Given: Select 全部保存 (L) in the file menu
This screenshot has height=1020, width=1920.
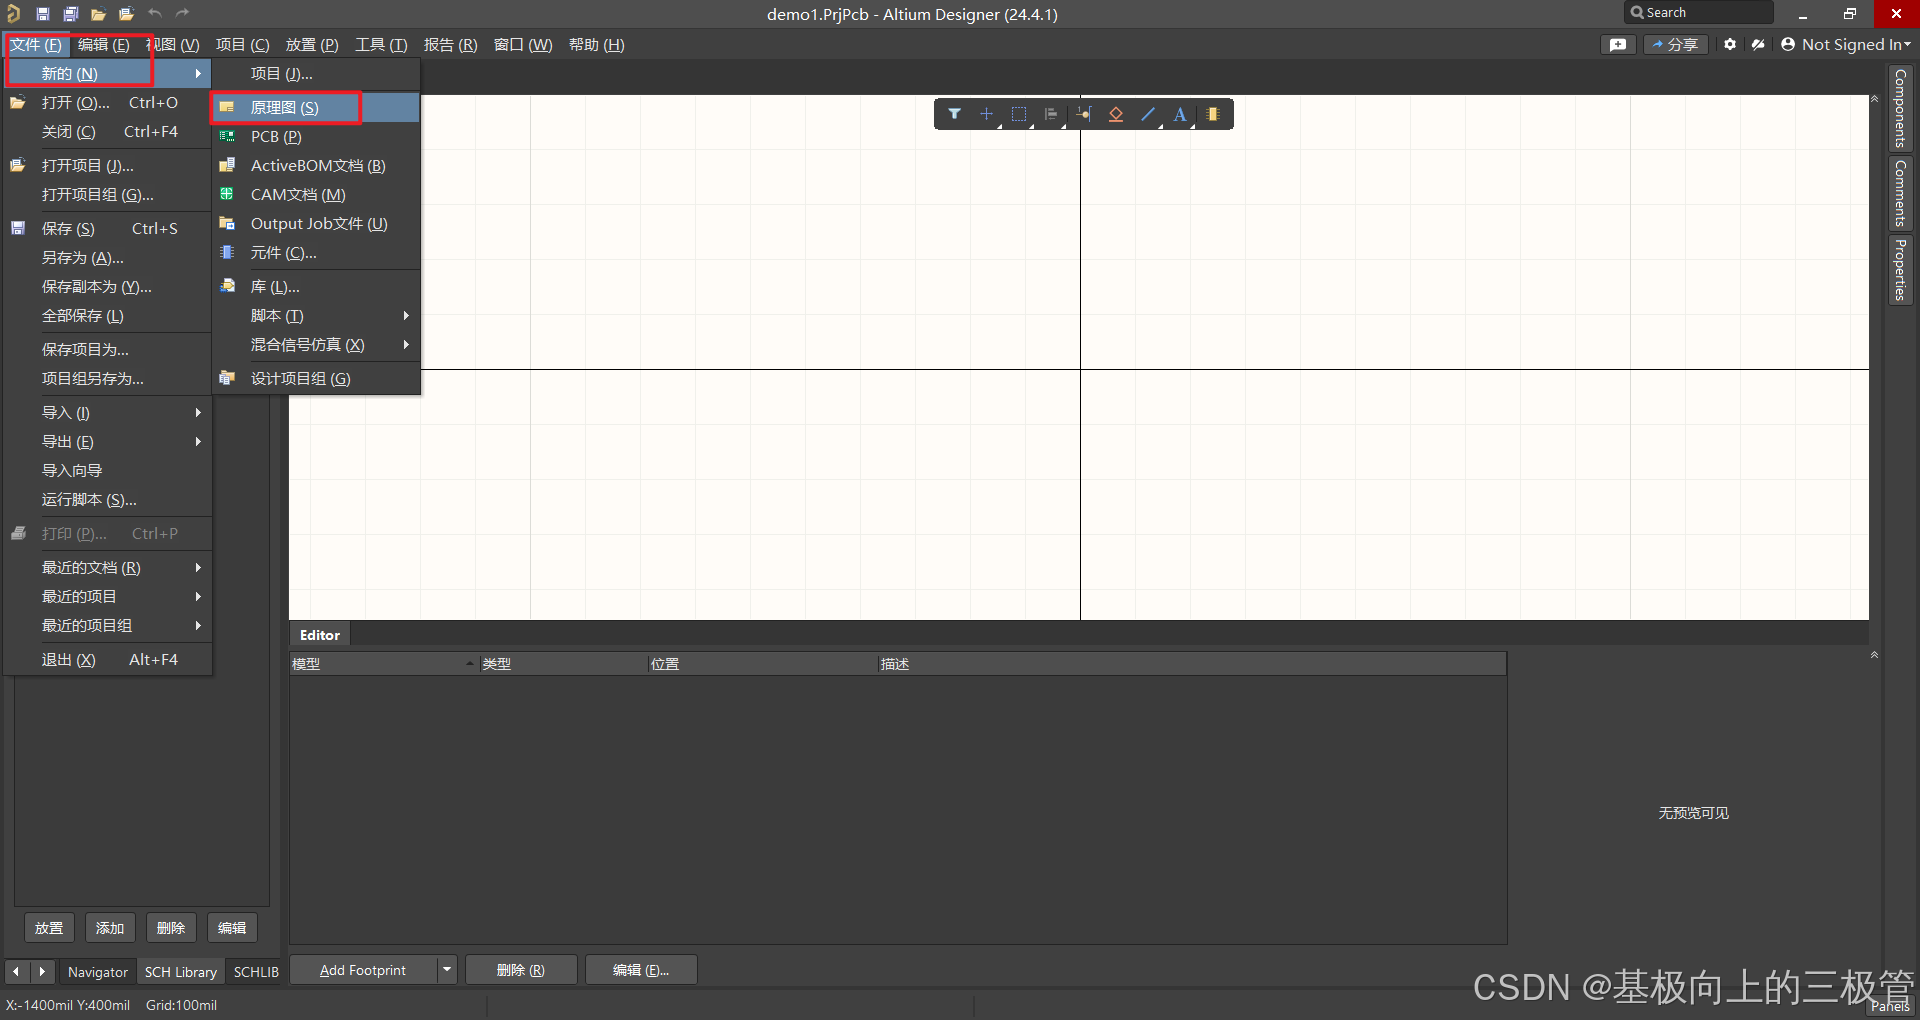Looking at the screenshot, I should click(x=108, y=316).
